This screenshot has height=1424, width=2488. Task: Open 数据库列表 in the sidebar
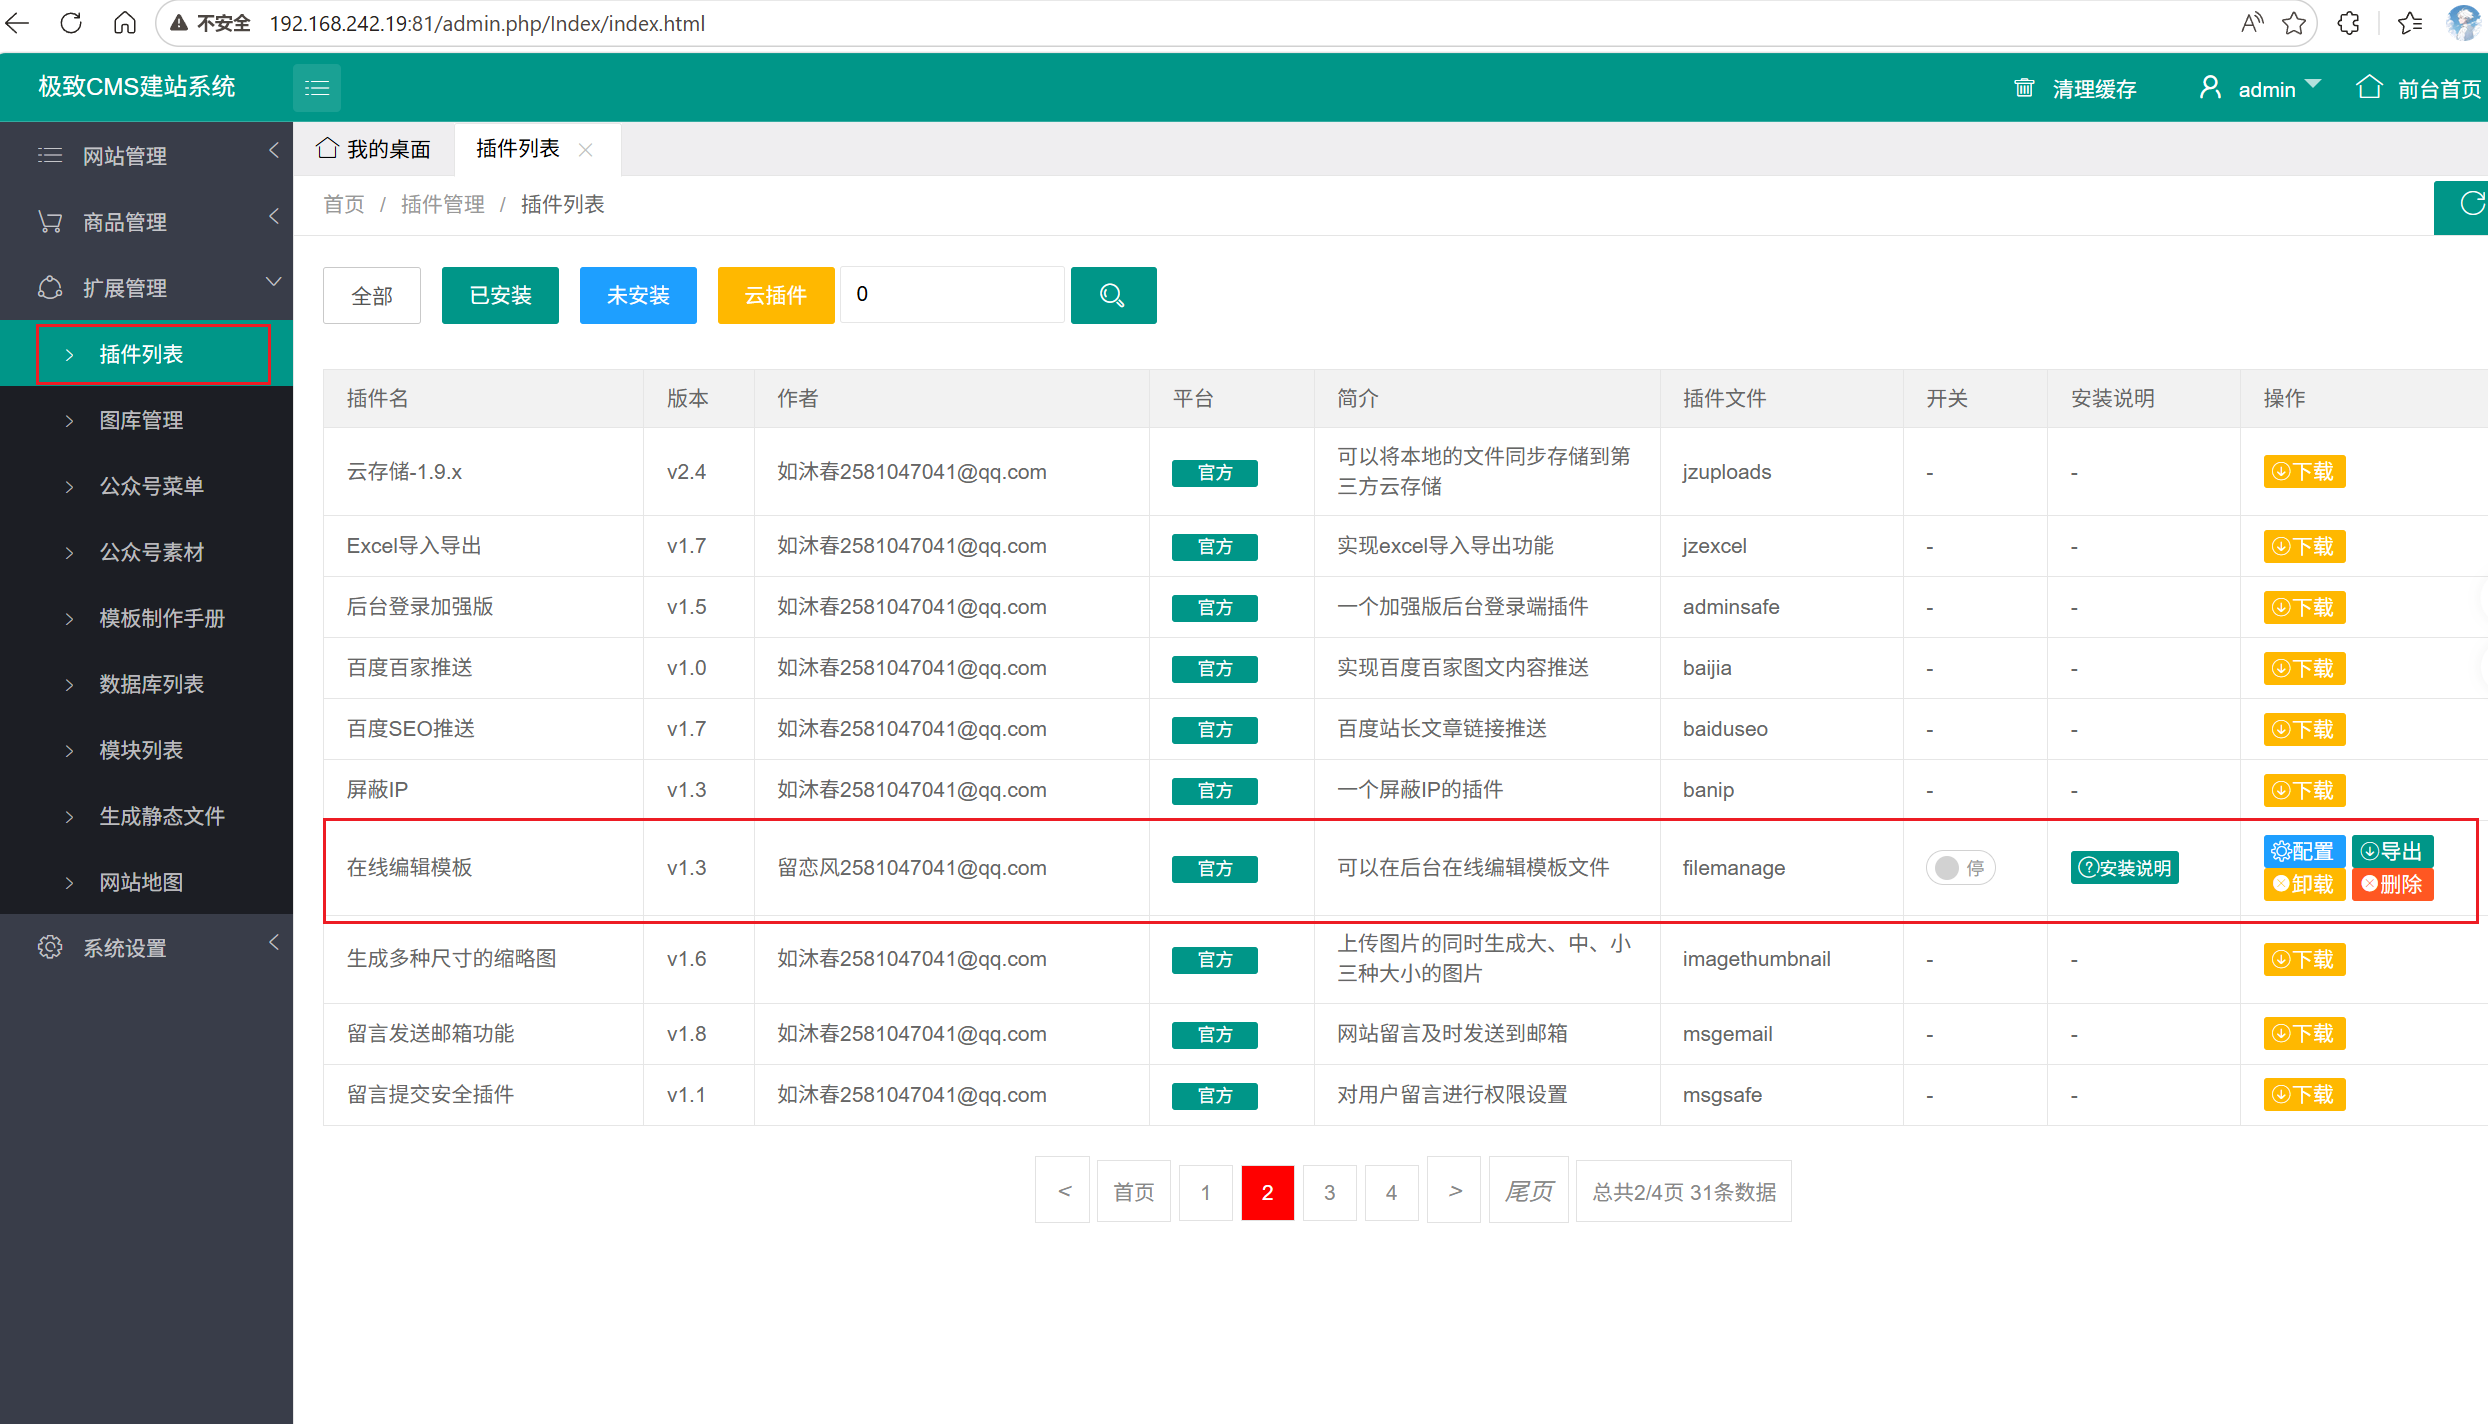(x=151, y=684)
